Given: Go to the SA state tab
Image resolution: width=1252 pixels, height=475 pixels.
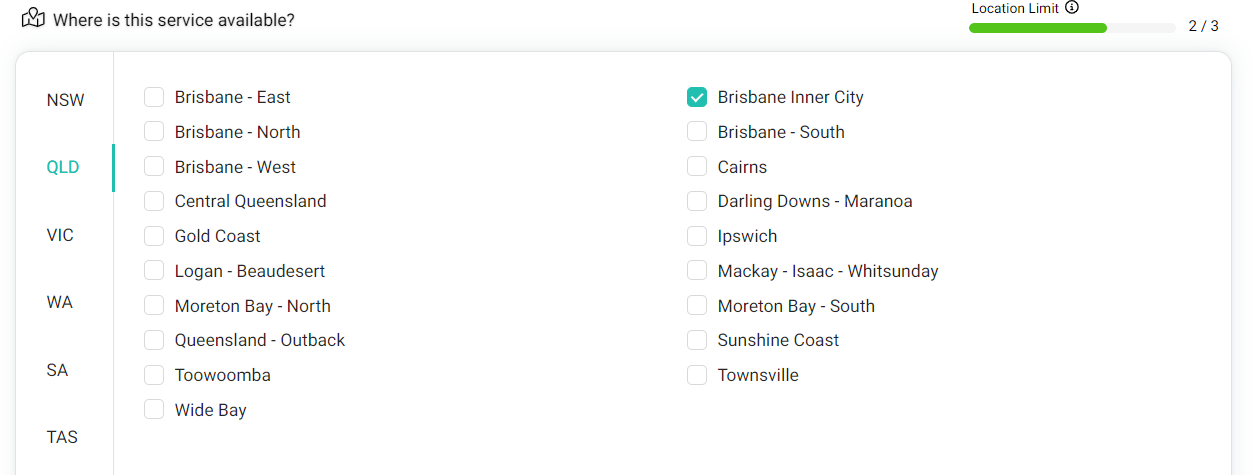Looking at the screenshot, I should click(57, 370).
